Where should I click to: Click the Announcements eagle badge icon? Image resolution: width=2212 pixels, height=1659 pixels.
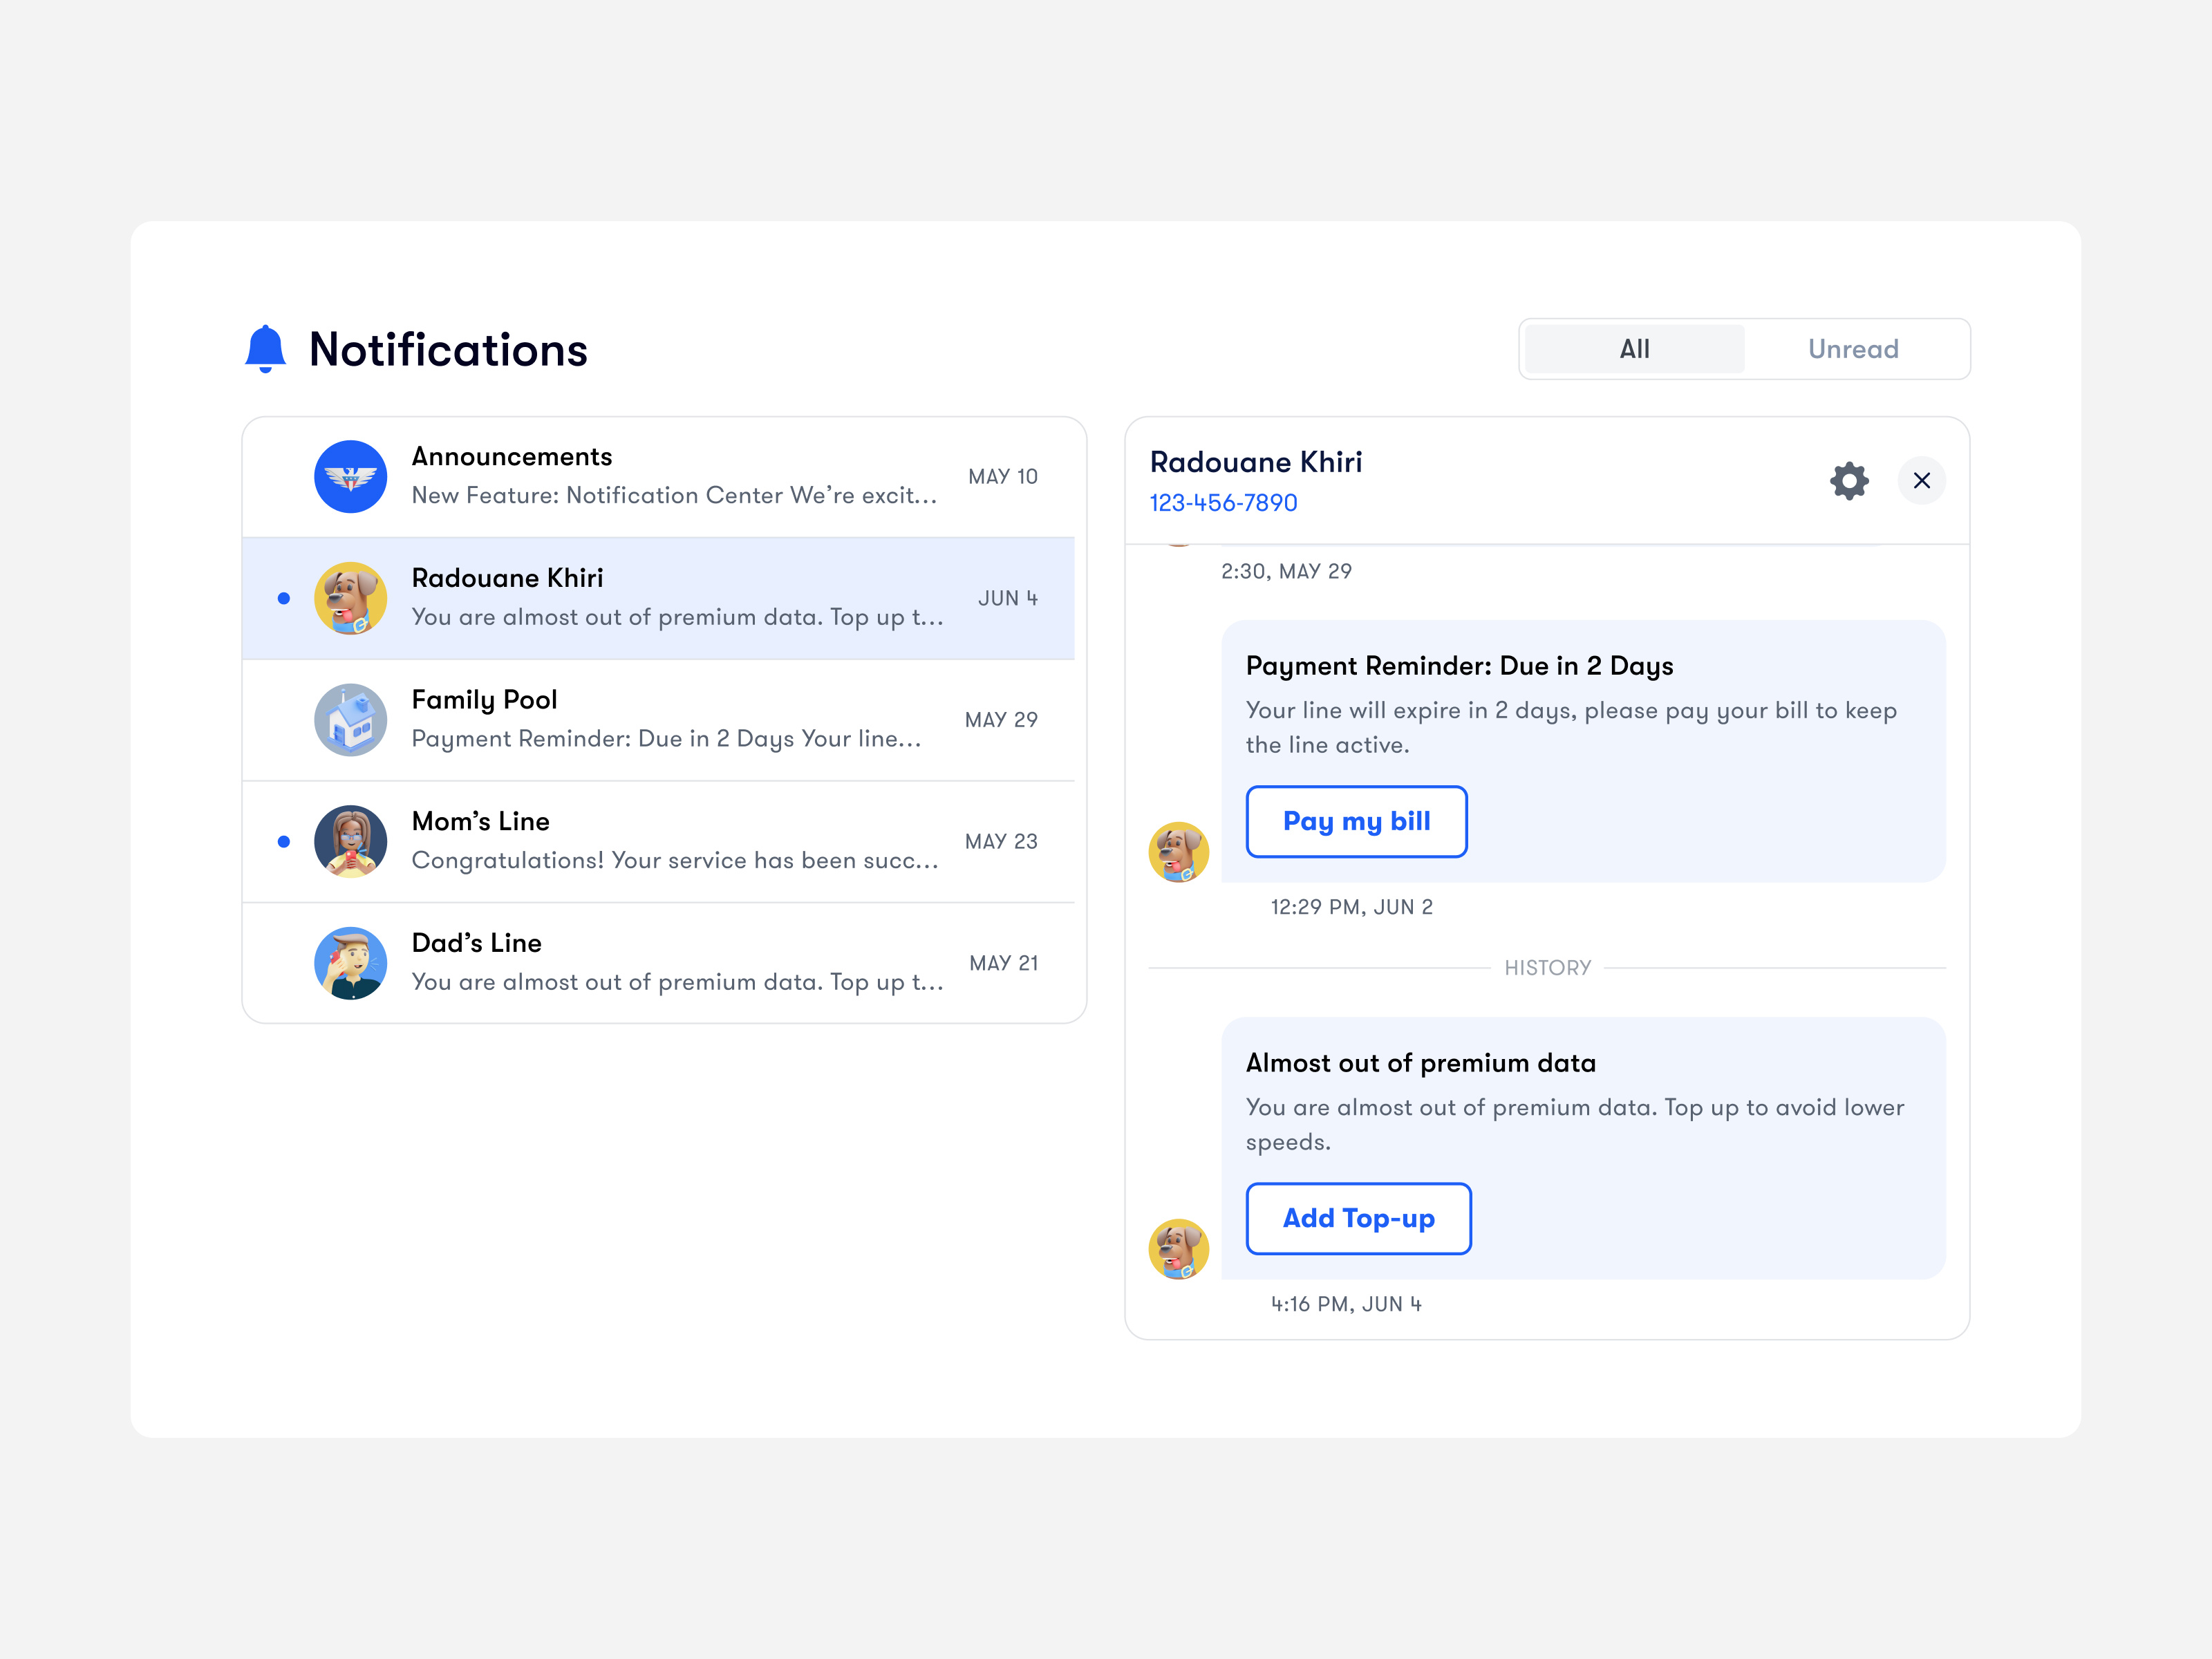coord(350,476)
